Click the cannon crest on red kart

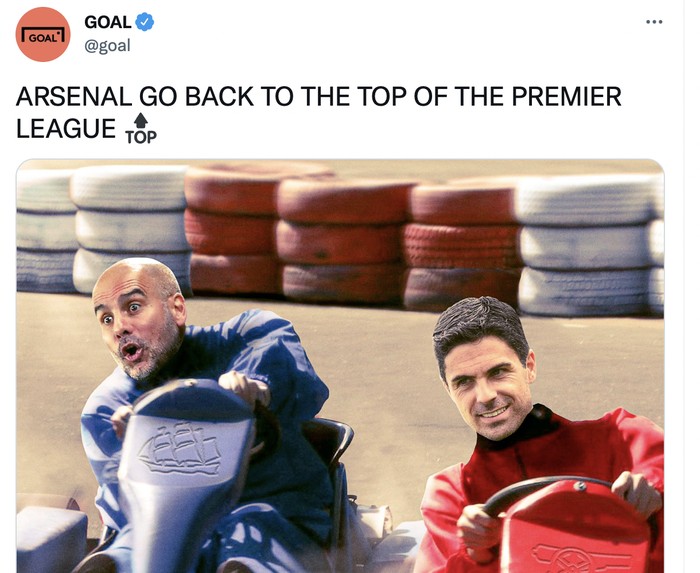(580, 558)
